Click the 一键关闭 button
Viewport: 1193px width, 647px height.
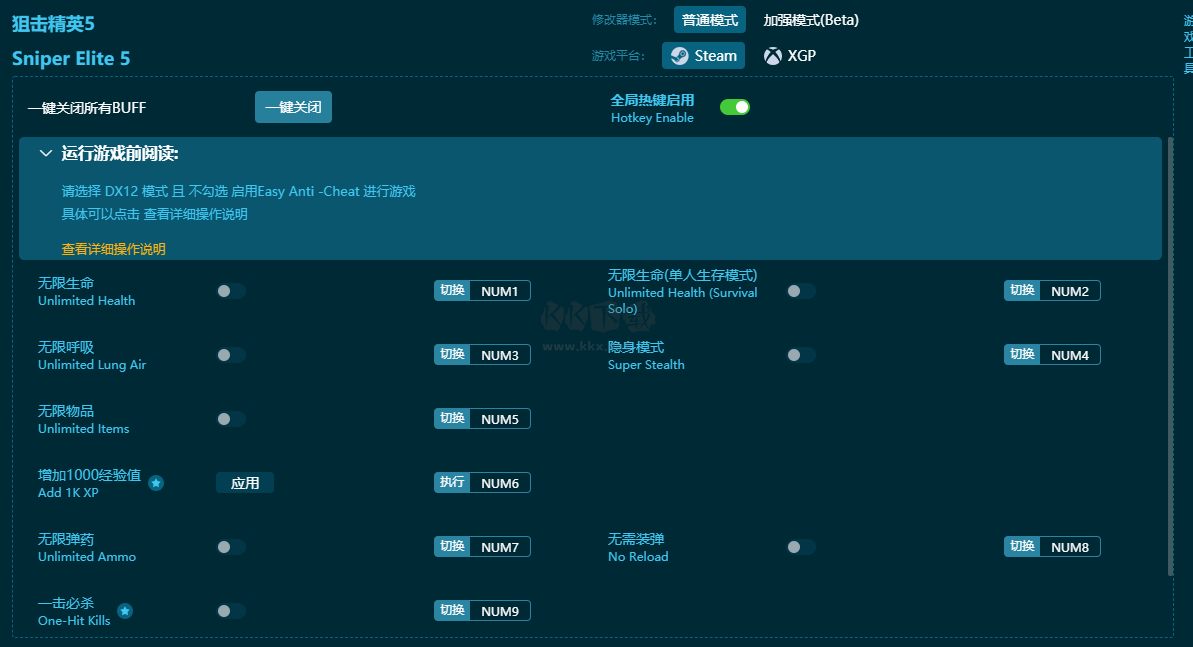point(293,107)
